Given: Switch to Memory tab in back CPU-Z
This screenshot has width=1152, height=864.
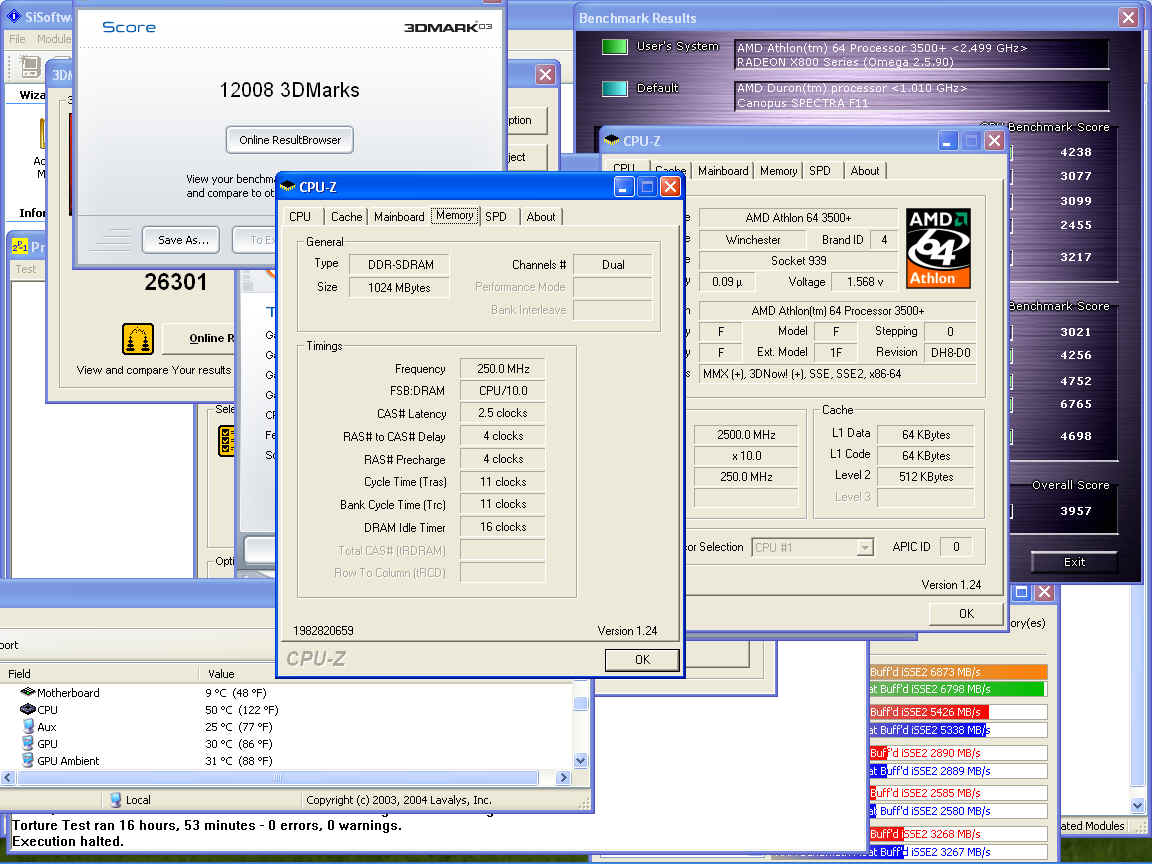Looking at the screenshot, I should tap(779, 170).
